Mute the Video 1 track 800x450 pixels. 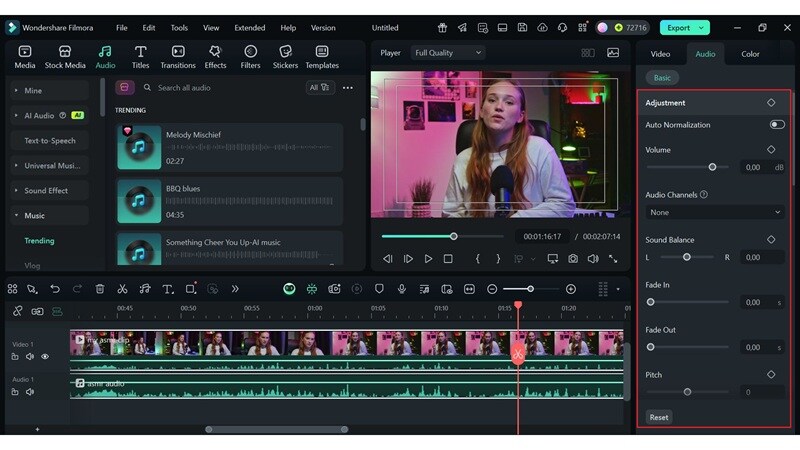(x=30, y=357)
